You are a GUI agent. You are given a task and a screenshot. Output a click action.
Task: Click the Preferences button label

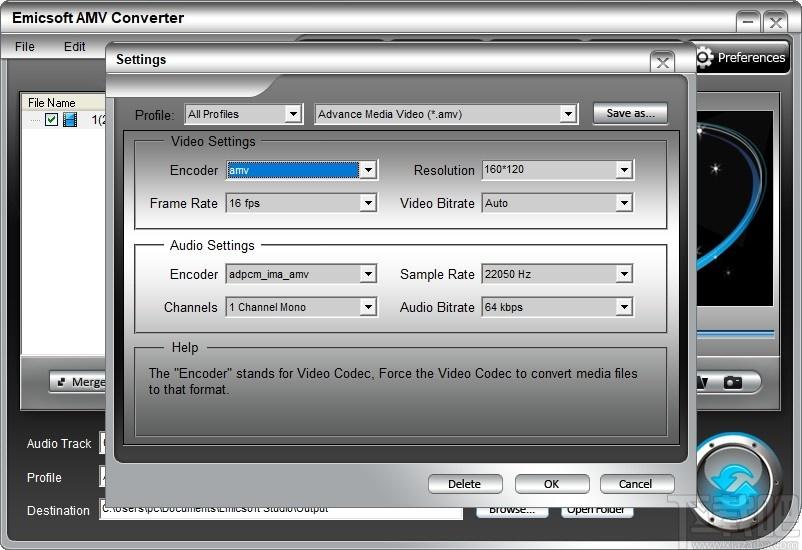(751, 57)
